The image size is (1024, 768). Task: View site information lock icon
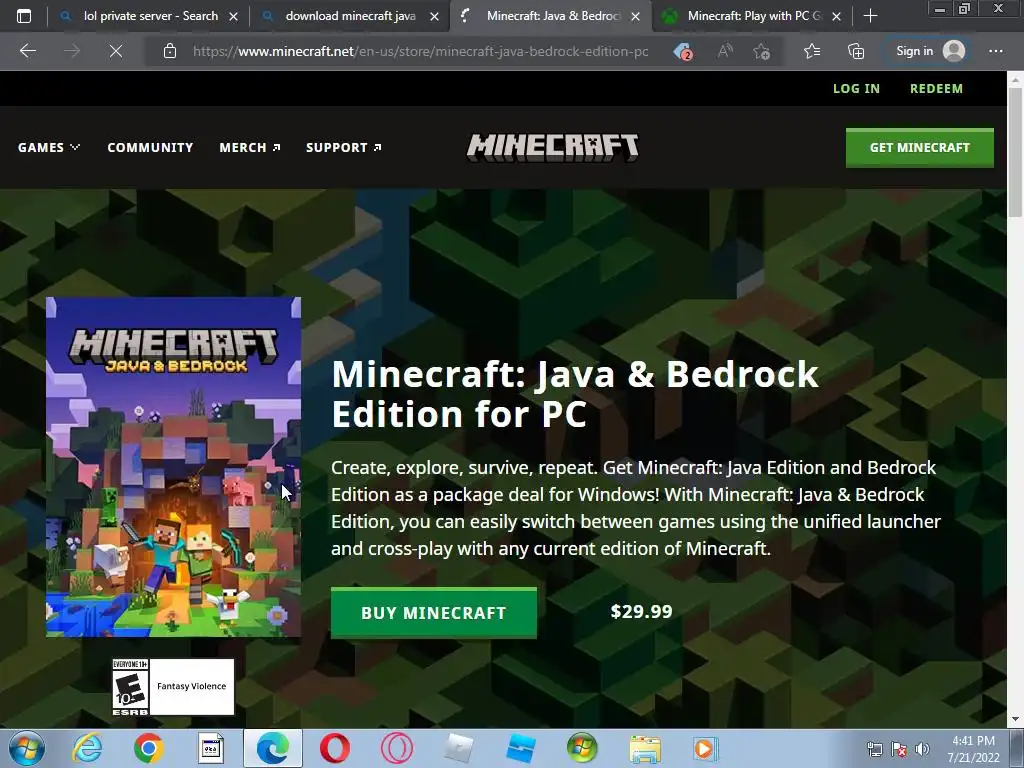170,51
